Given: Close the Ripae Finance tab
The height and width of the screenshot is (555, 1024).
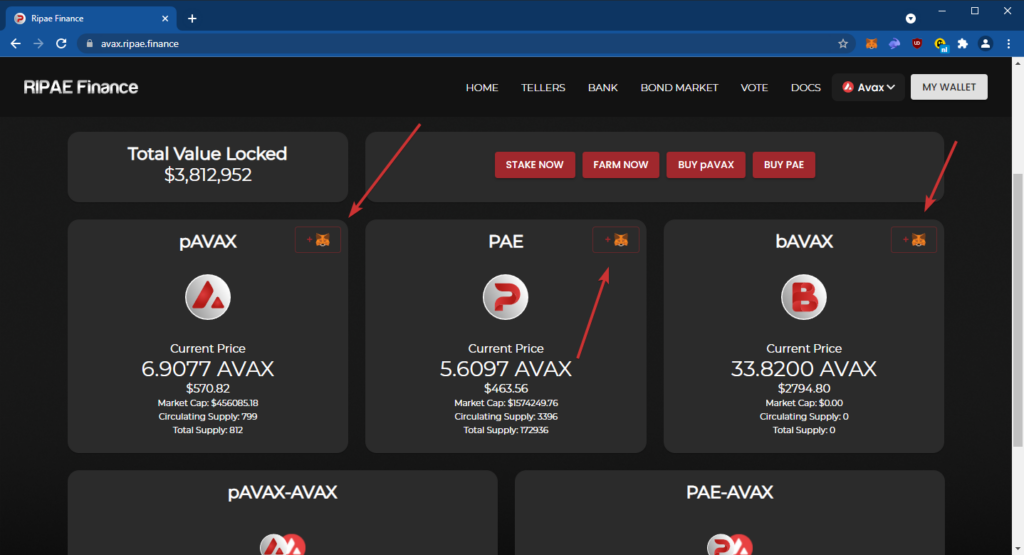Looking at the screenshot, I should [165, 18].
